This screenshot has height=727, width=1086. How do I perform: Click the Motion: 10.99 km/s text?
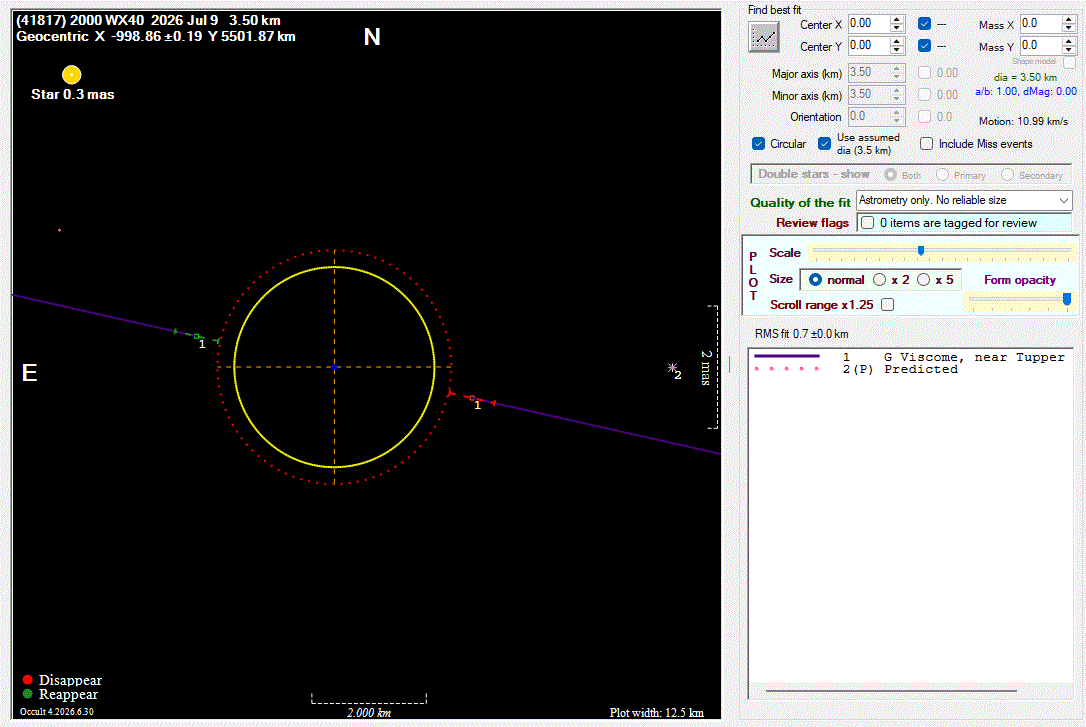[x=1023, y=121]
